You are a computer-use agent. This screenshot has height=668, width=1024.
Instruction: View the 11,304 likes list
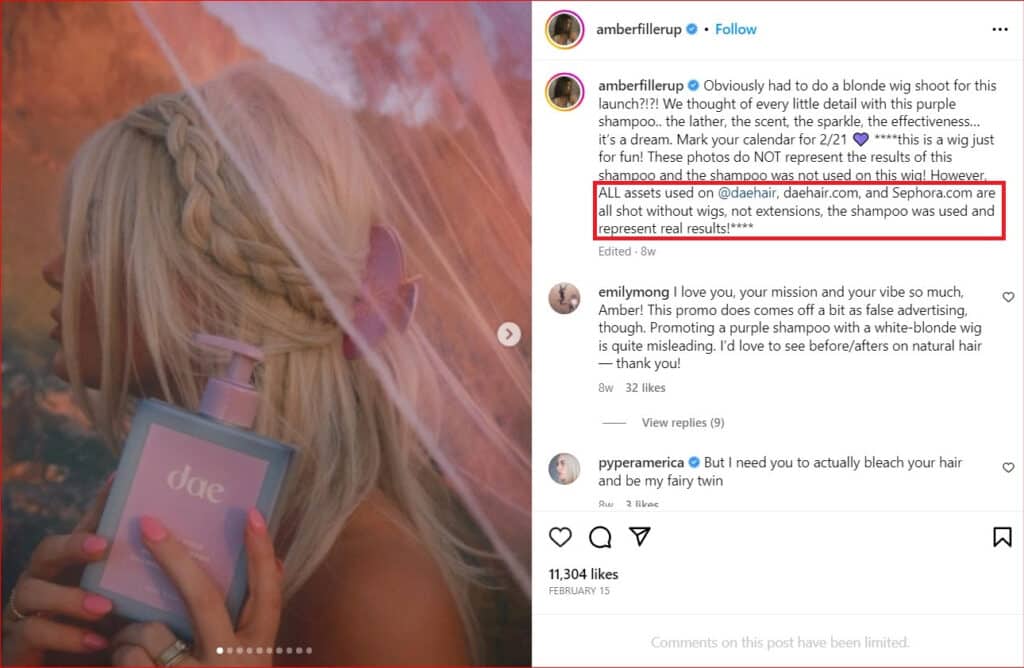(583, 574)
